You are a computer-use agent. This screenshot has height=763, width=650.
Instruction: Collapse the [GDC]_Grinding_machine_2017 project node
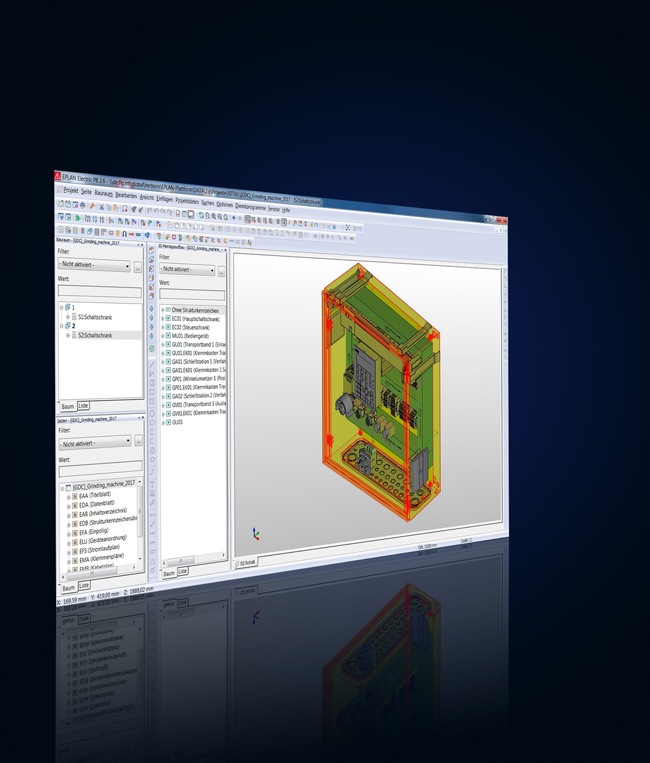(62, 488)
